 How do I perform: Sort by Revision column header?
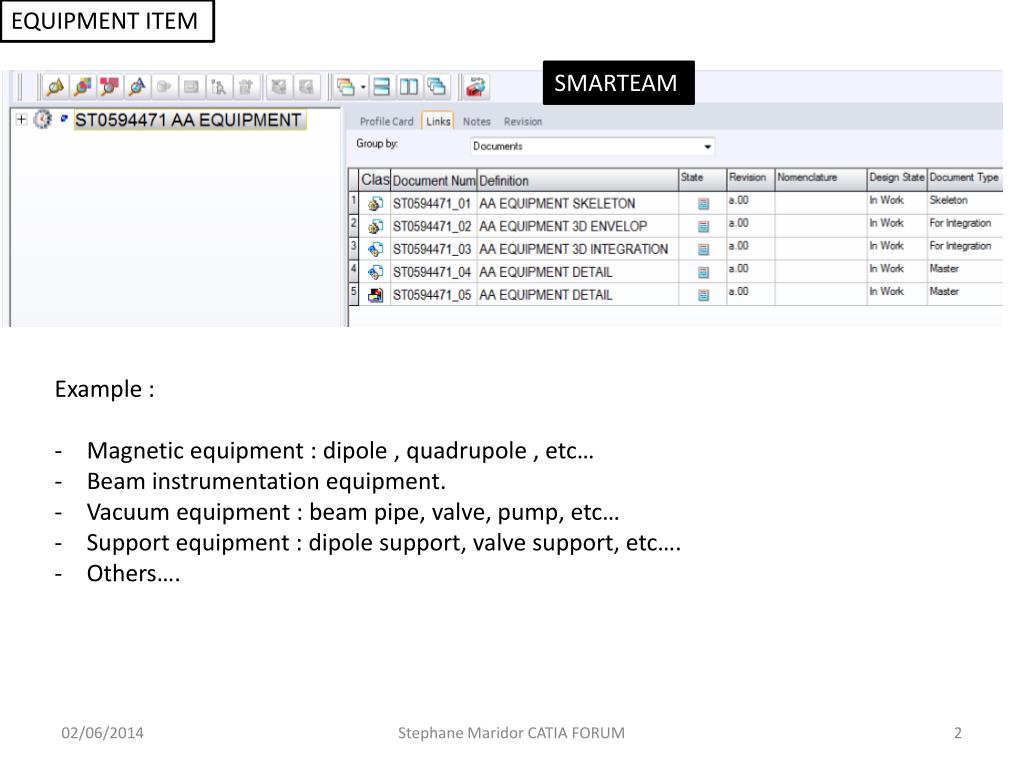coord(751,180)
